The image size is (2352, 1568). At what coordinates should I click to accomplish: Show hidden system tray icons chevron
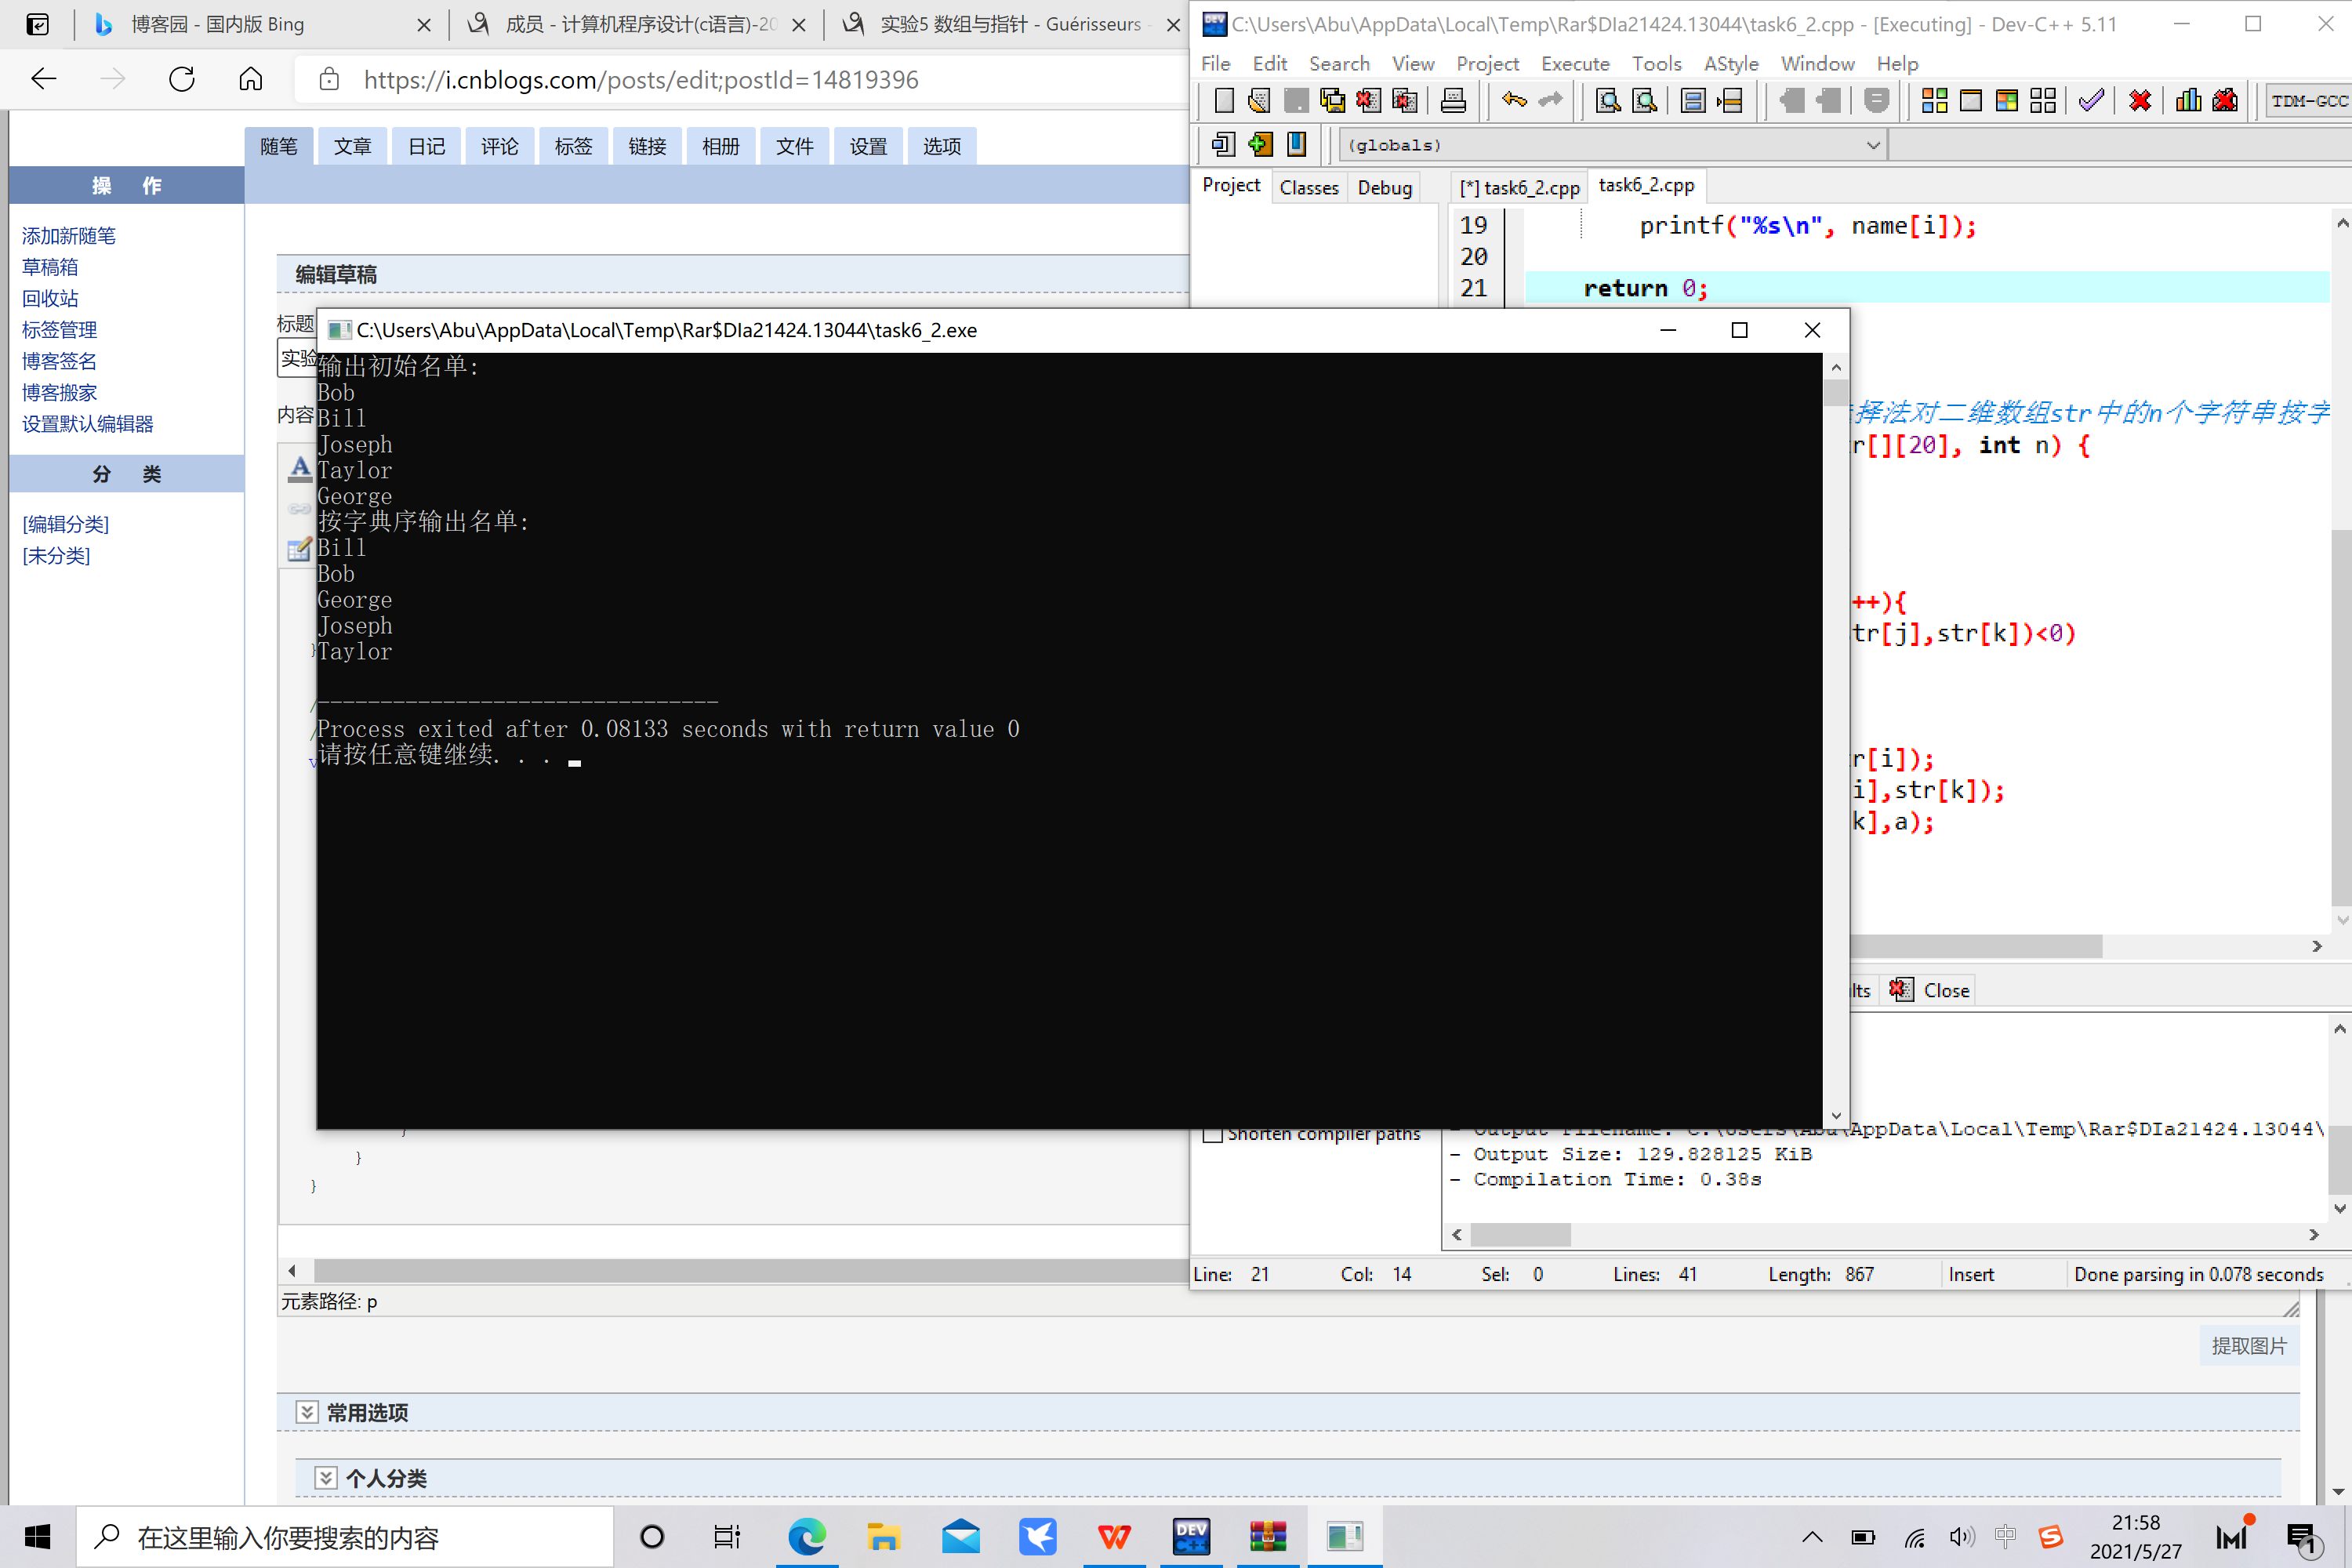[x=1811, y=1537]
